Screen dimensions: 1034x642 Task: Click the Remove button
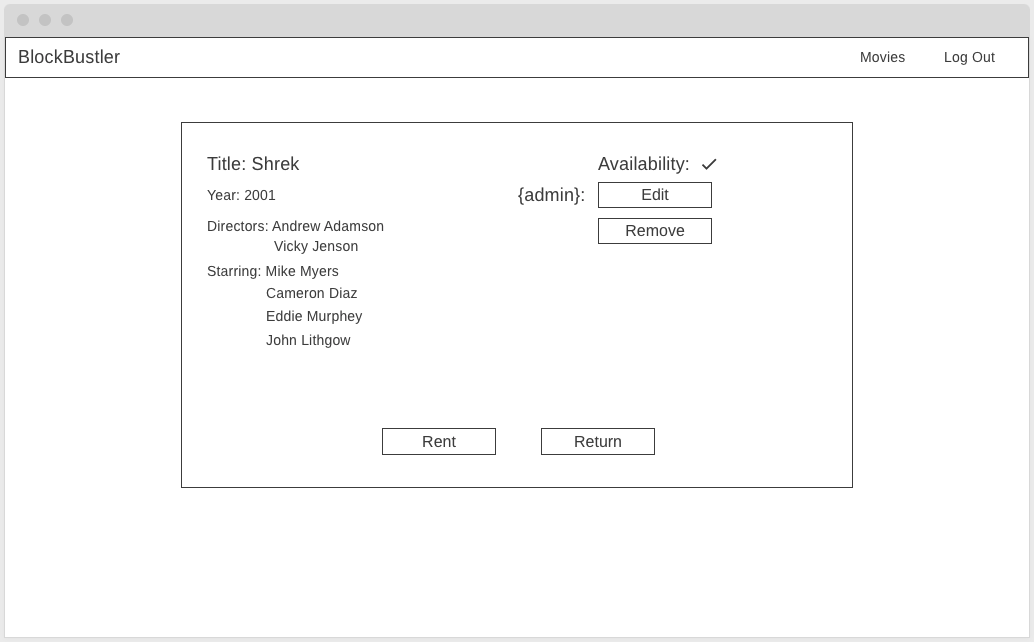click(655, 231)
